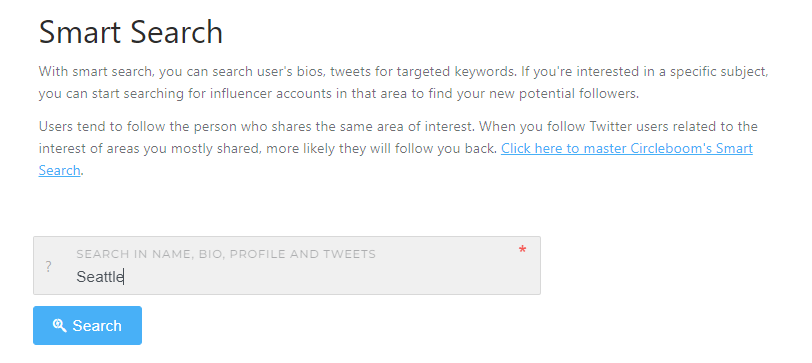Select the word Seattle in search box
Image resolution: width=812 pixels, height=363 pixels.
[100, 277]
